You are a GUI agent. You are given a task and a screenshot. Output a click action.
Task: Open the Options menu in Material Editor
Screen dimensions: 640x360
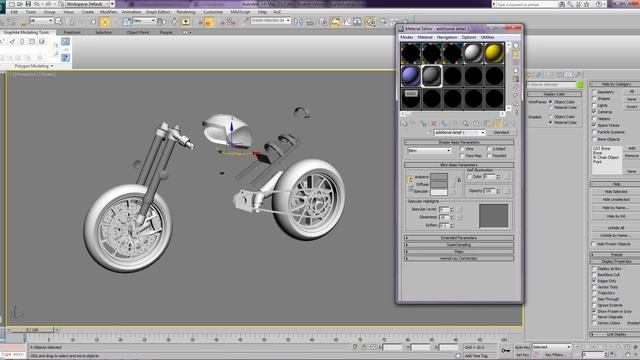pyautogui.click(x=469, y=37)
